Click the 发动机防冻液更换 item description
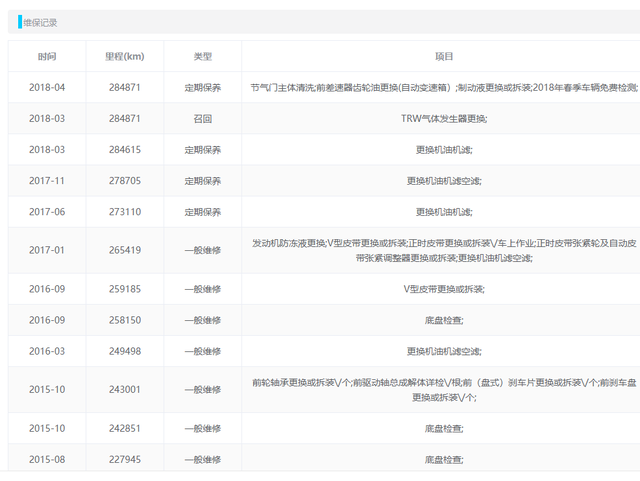This screenshot has height=481, width=640. point(444,250)
